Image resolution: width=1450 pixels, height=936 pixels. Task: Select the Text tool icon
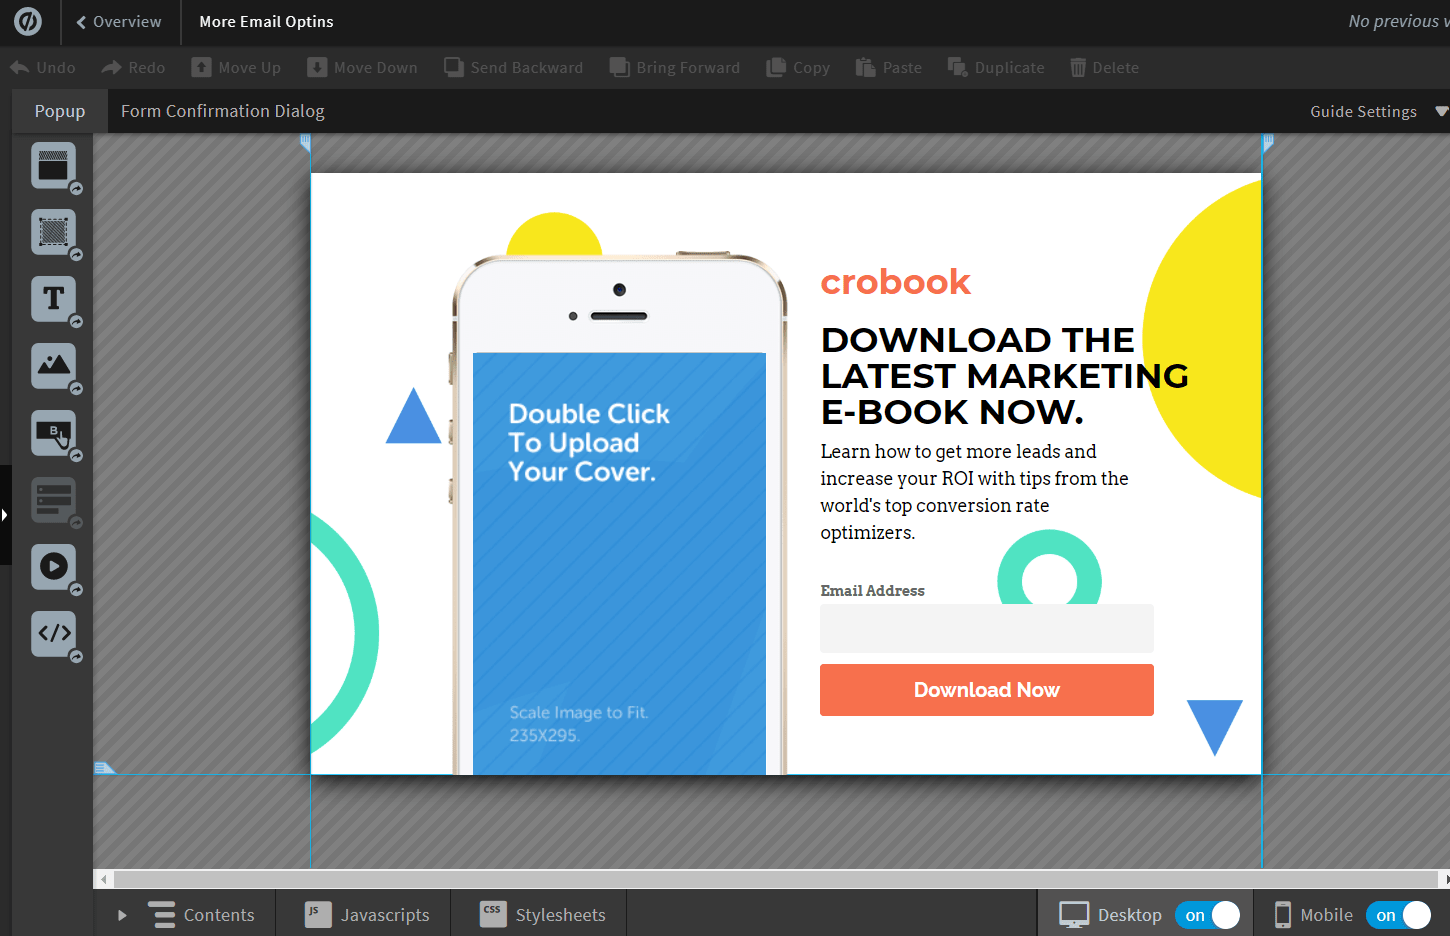[x=53, y=299]
